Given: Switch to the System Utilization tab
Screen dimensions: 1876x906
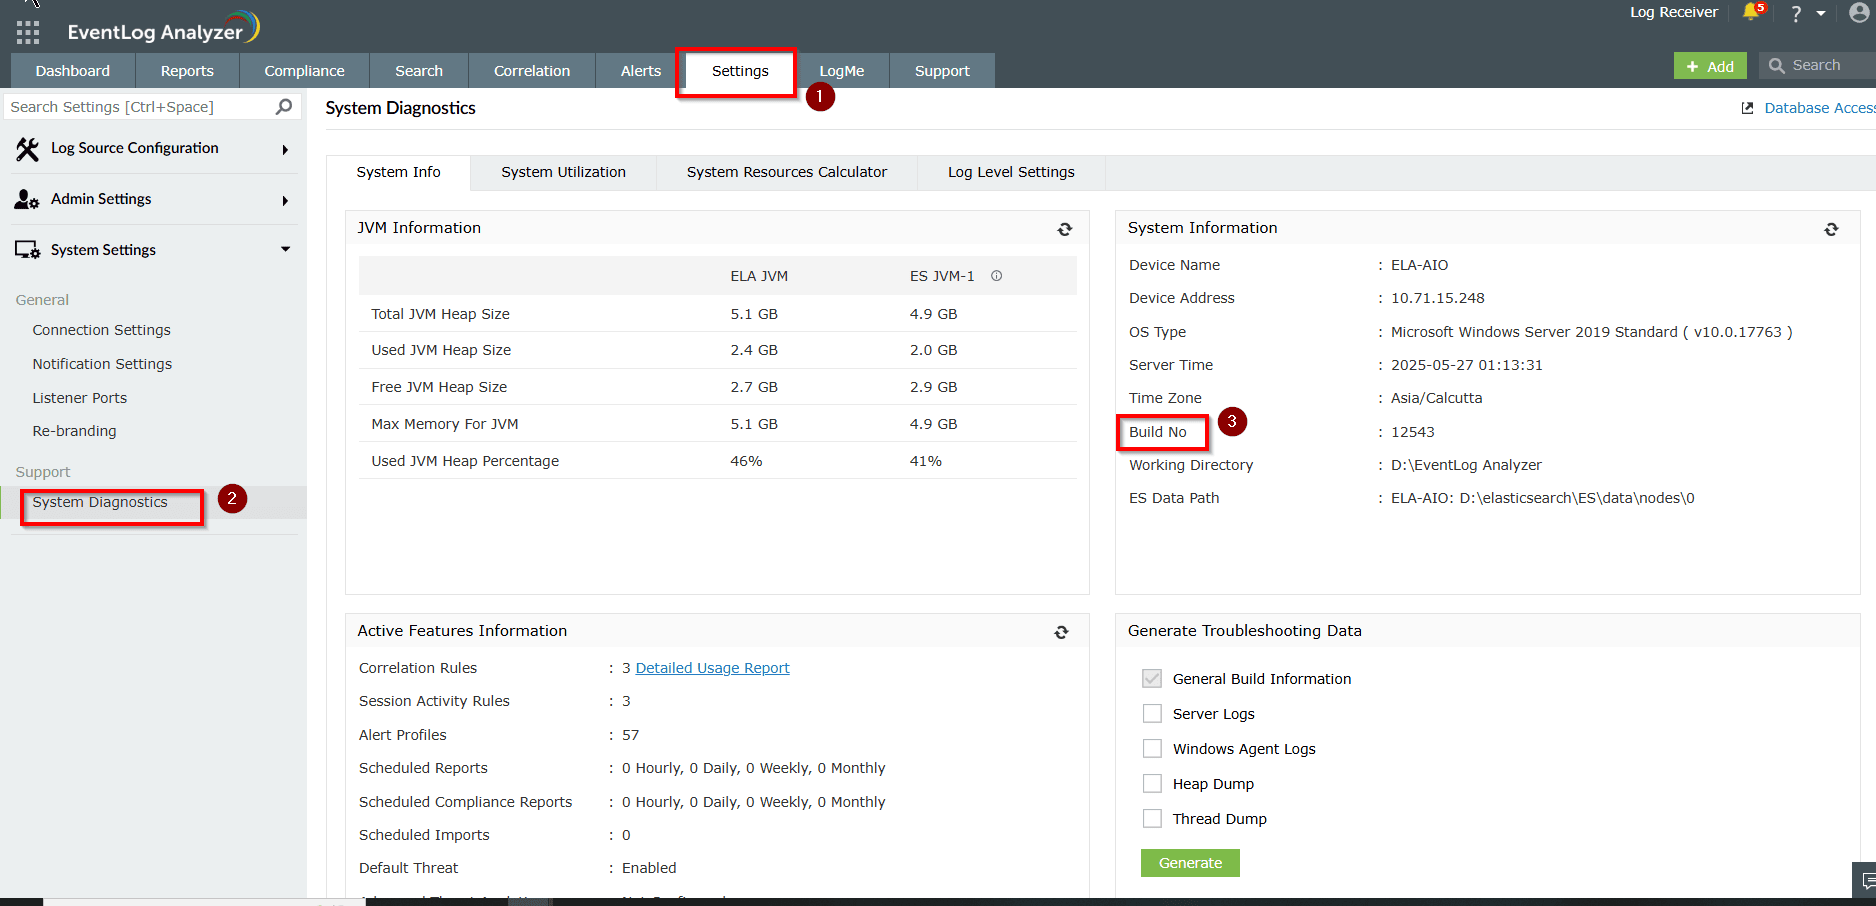Looking at the screenshot, I should [563, 172].
